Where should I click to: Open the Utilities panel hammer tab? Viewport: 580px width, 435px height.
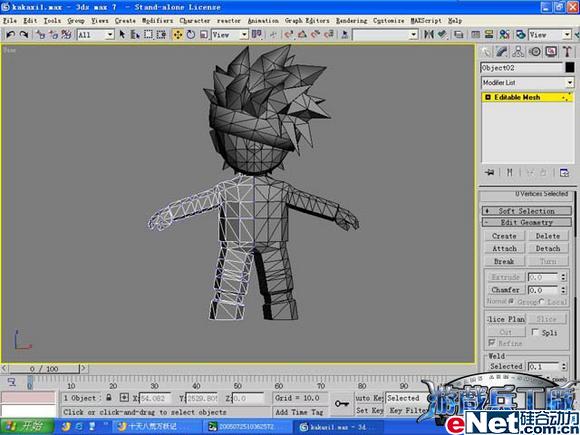click(x=567, y=52)
